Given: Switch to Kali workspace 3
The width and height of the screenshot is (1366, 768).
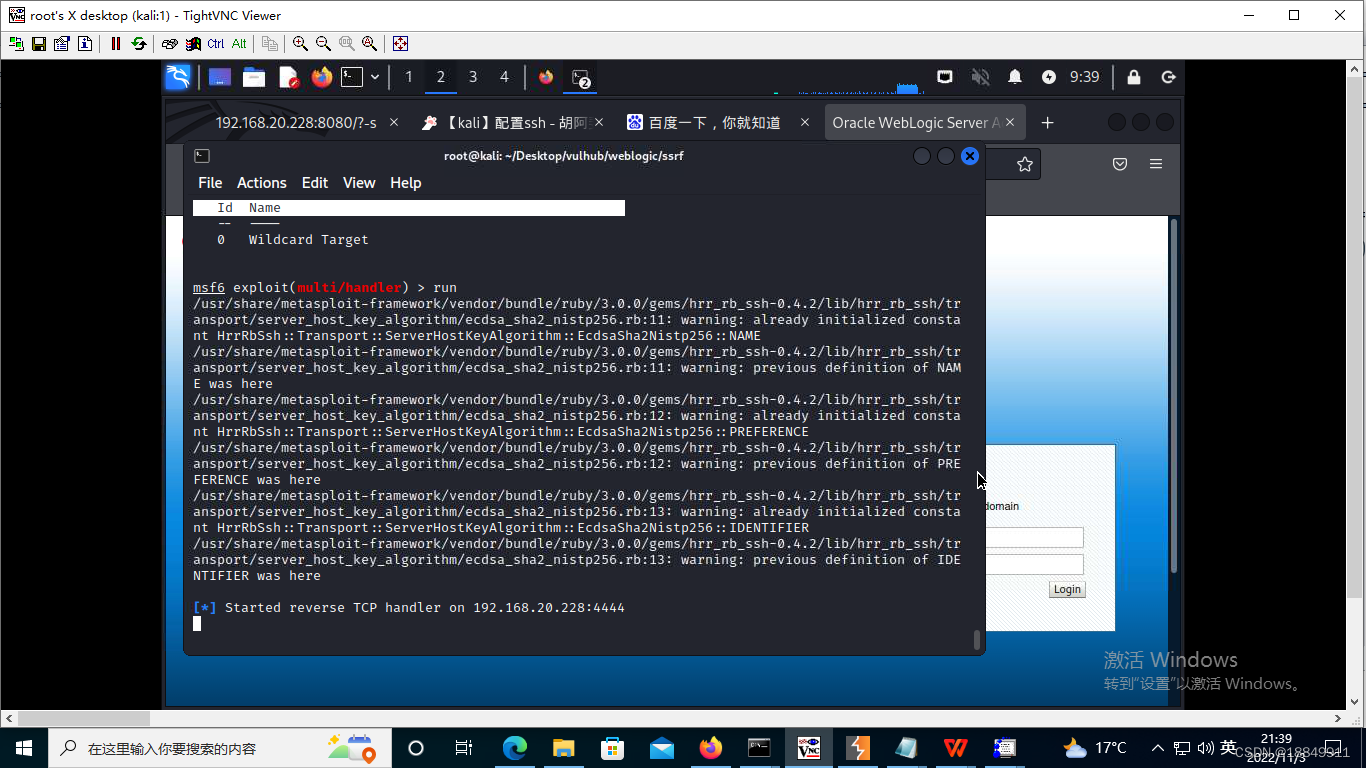Looking at the screenshot, I should click(x=472, y=77).
